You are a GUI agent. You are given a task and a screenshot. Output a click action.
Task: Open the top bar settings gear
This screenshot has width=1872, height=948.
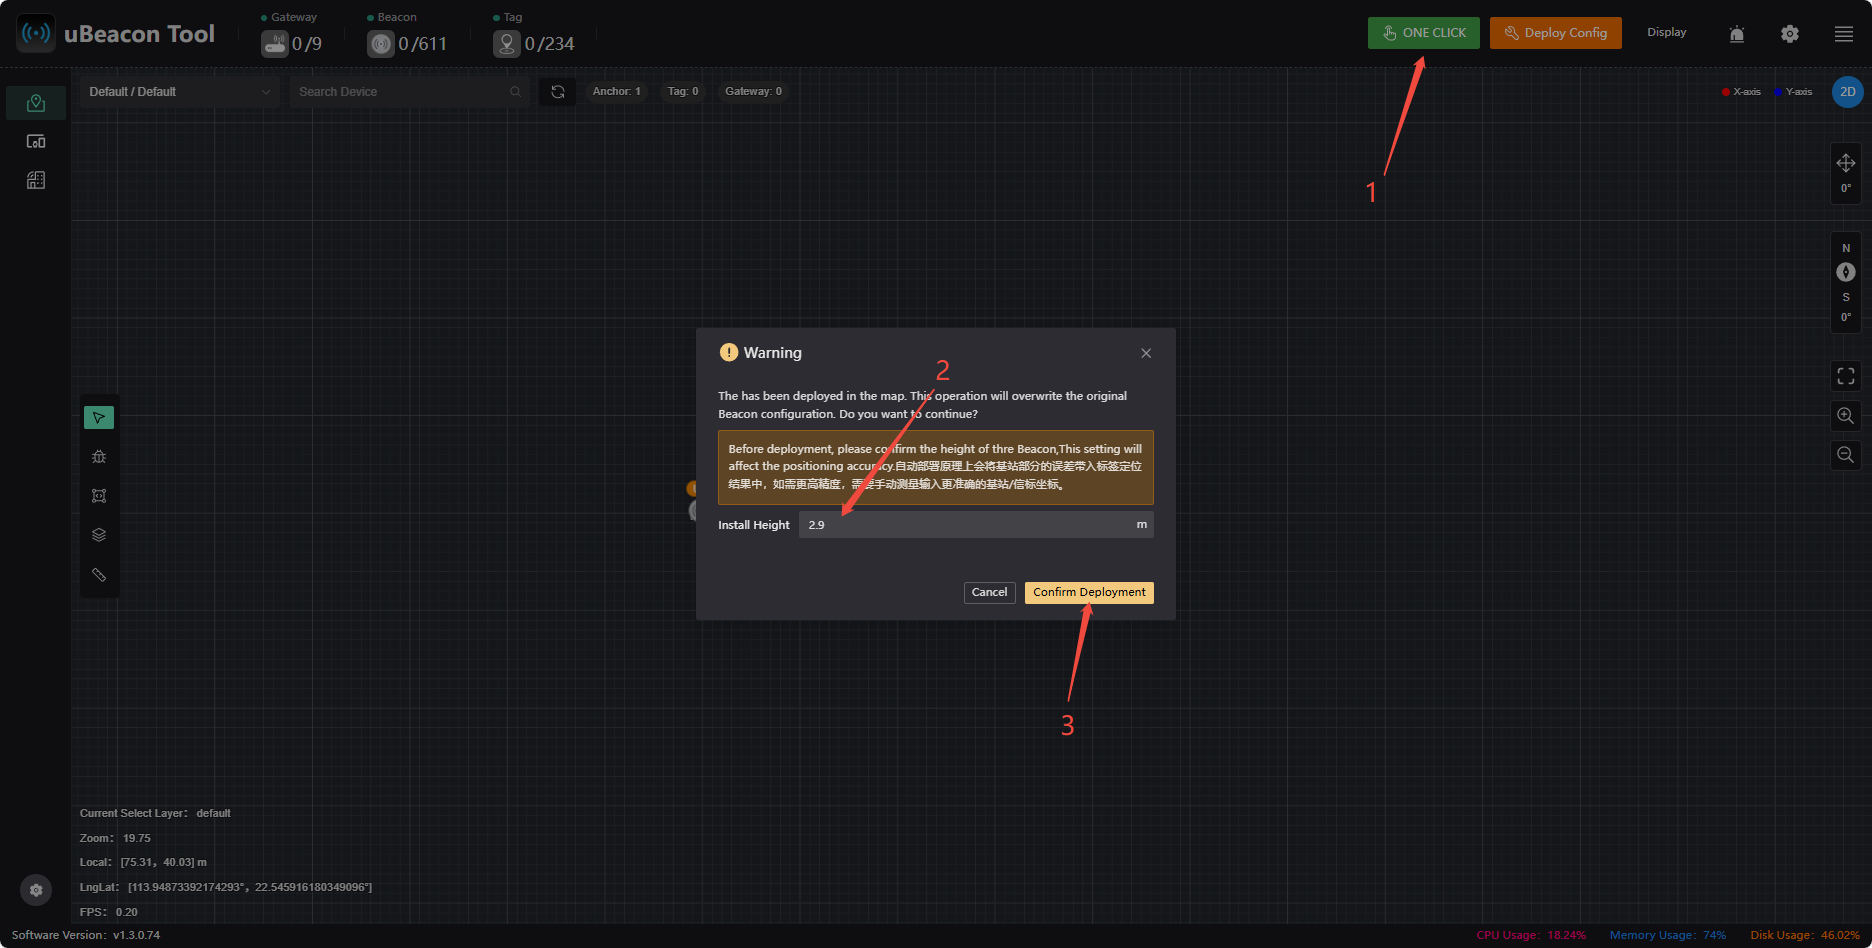[1790, 34]
